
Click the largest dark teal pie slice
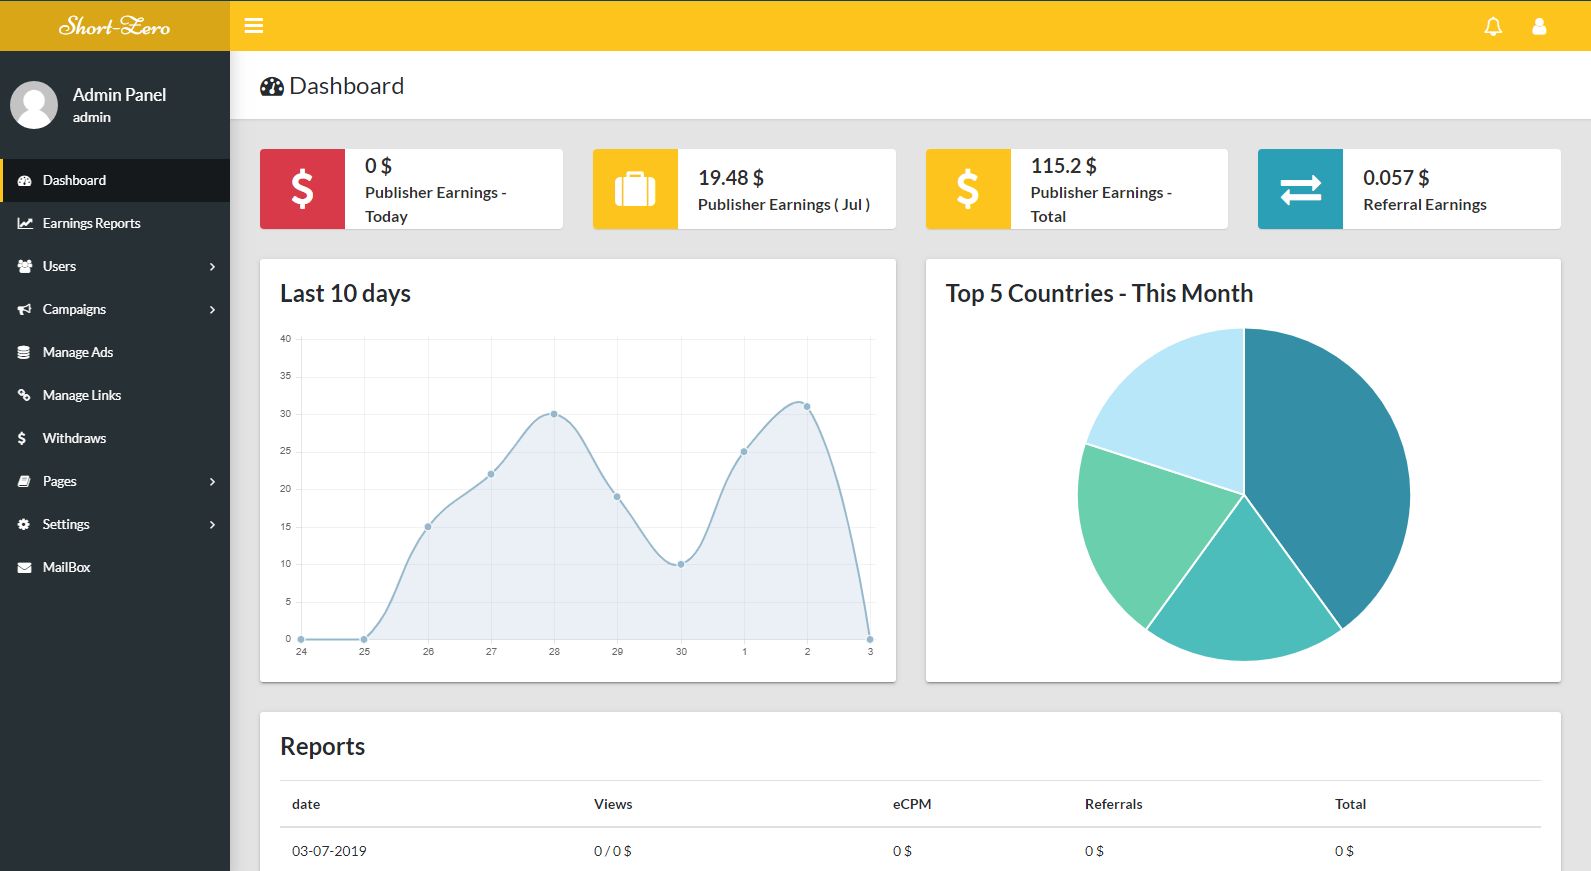tap(1330, 470)
